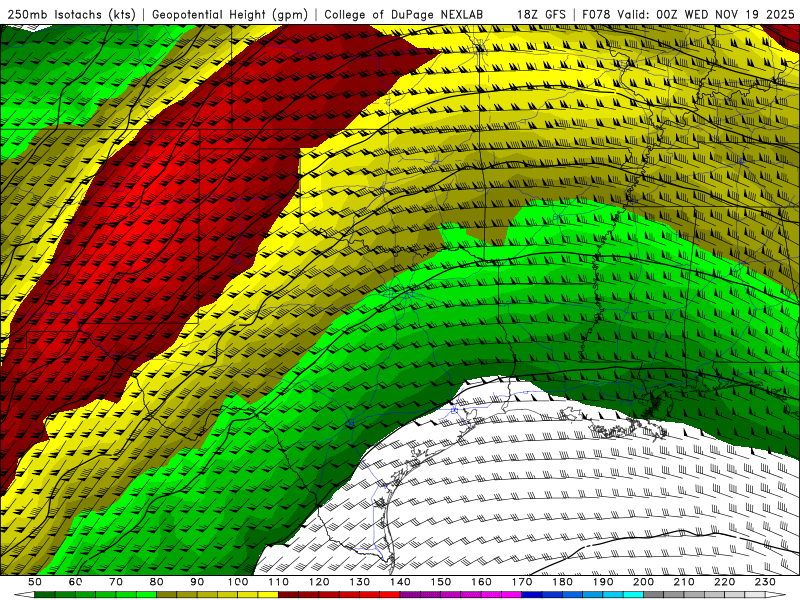Click the 140 value on the color scale

point(400,582)
